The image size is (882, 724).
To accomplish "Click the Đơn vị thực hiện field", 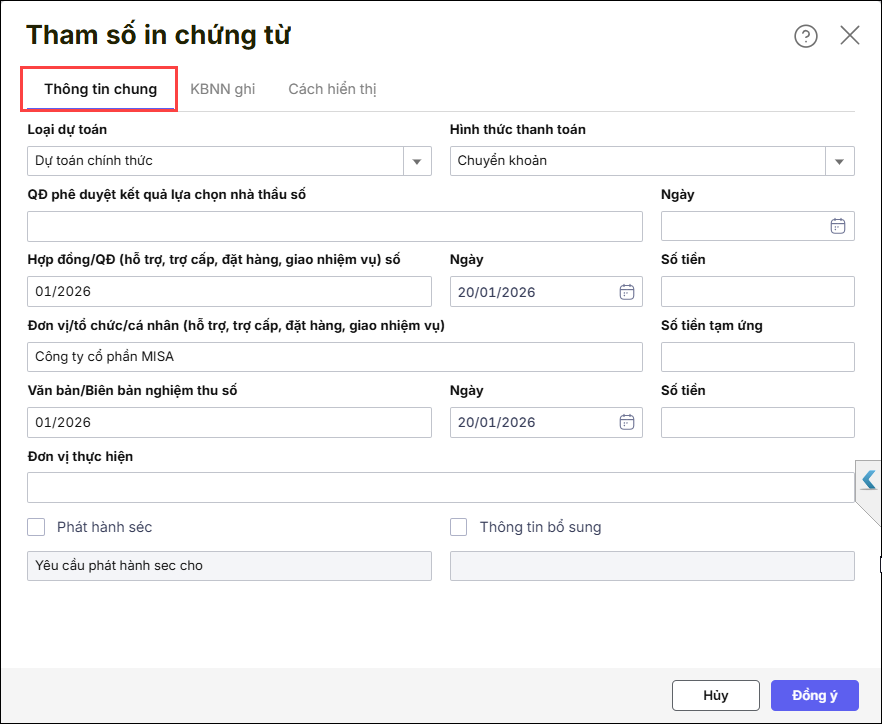I will click(x=440, y=487).
